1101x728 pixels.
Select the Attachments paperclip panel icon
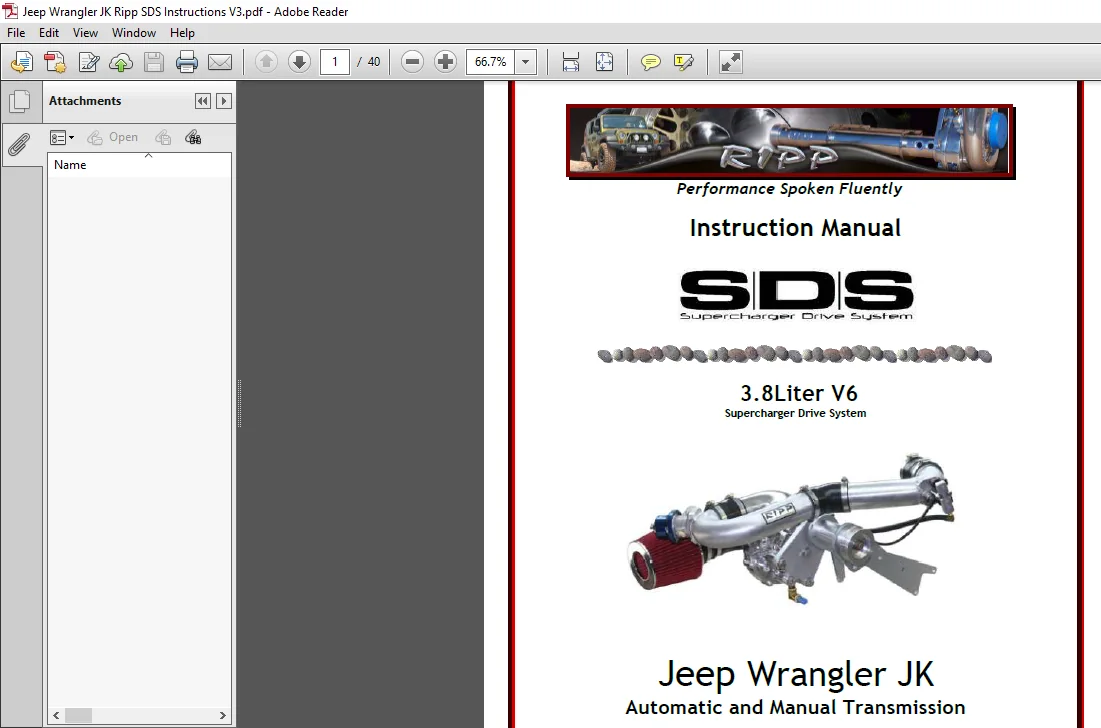[19, 145]
